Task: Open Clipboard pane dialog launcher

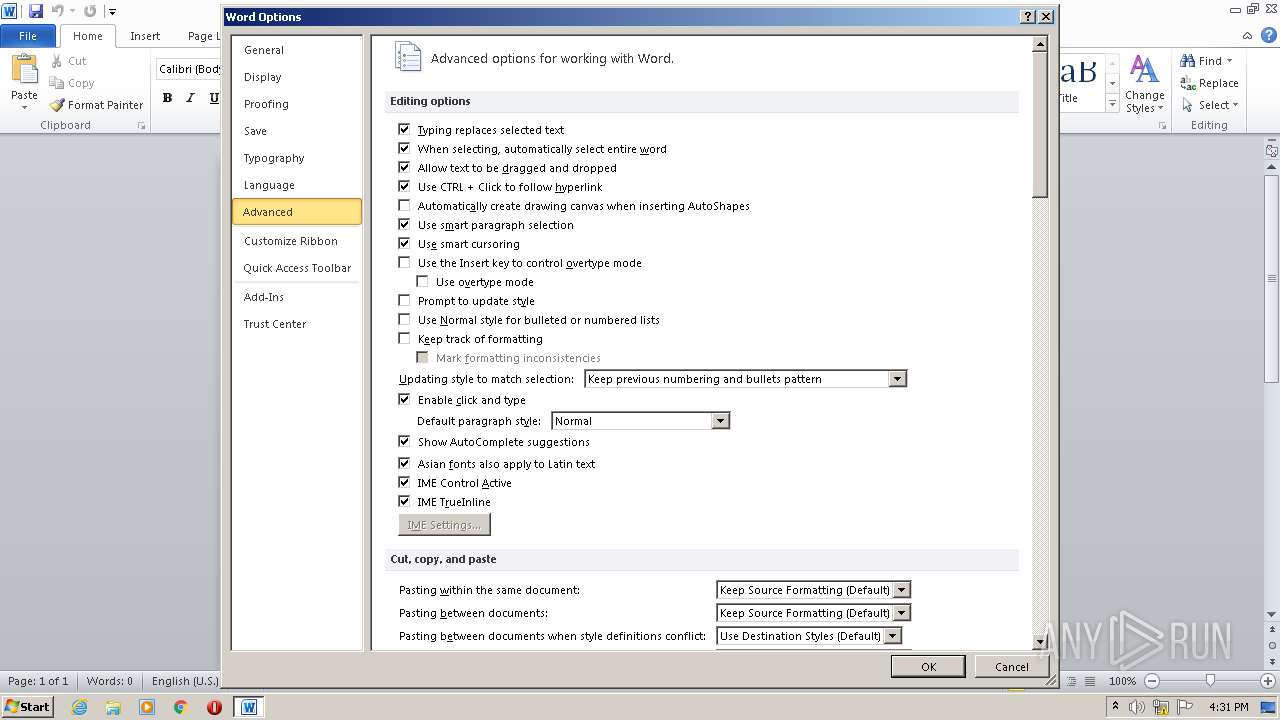Action: [x=141, y=126]
